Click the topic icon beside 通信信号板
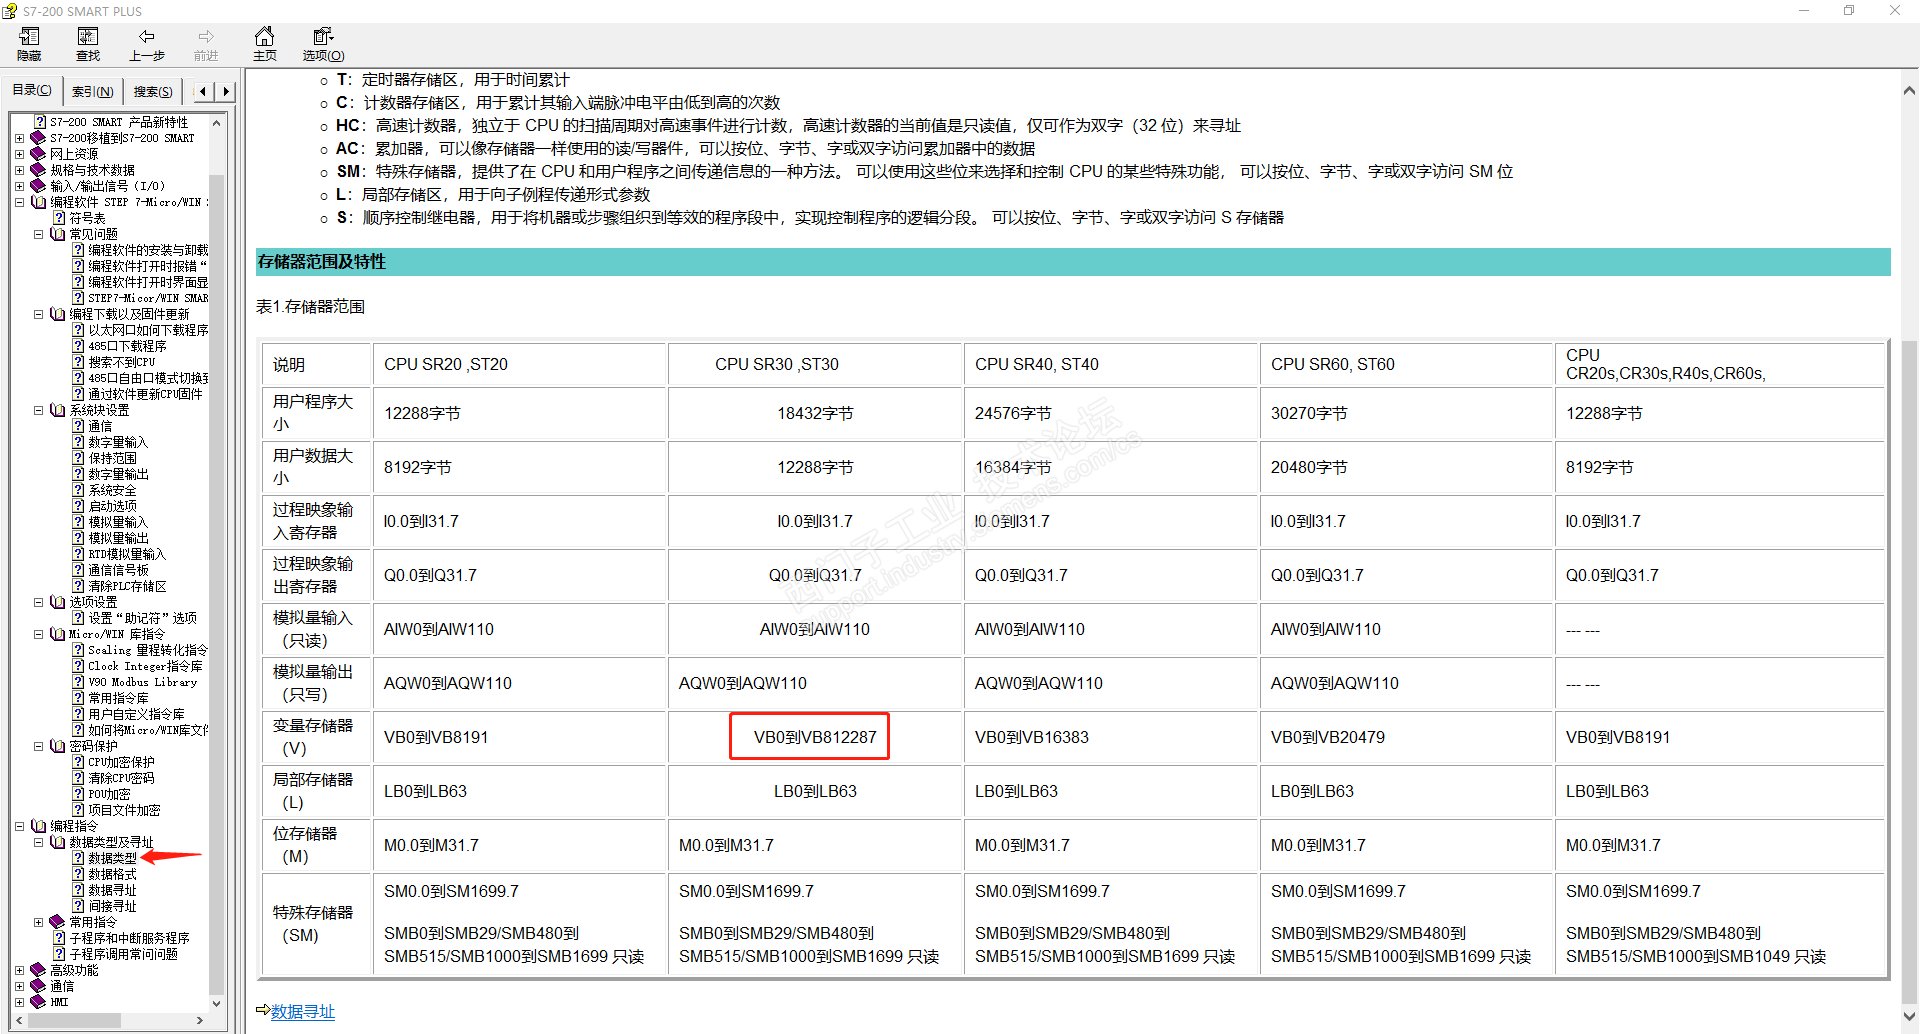The image size is (1920, 1034). tap(78, 570)
